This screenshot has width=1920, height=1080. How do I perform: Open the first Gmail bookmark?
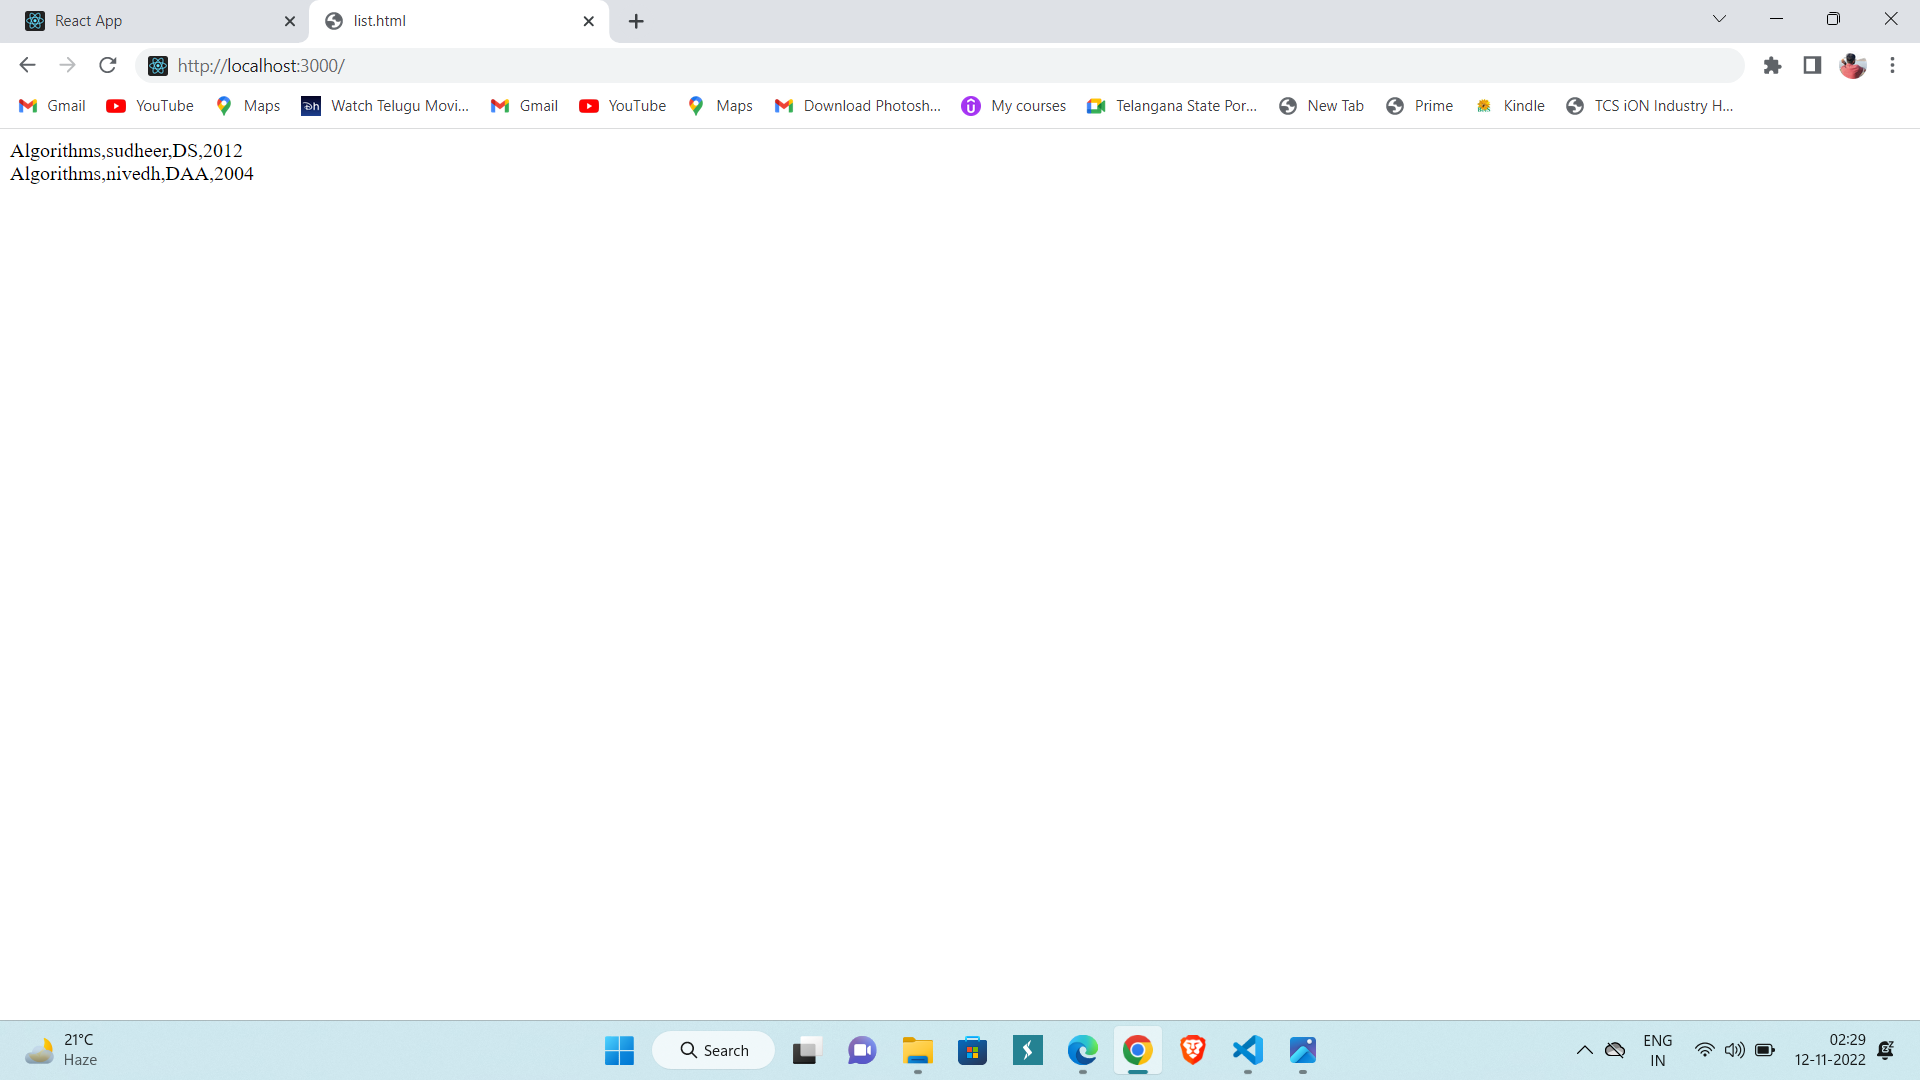point(53,106)
